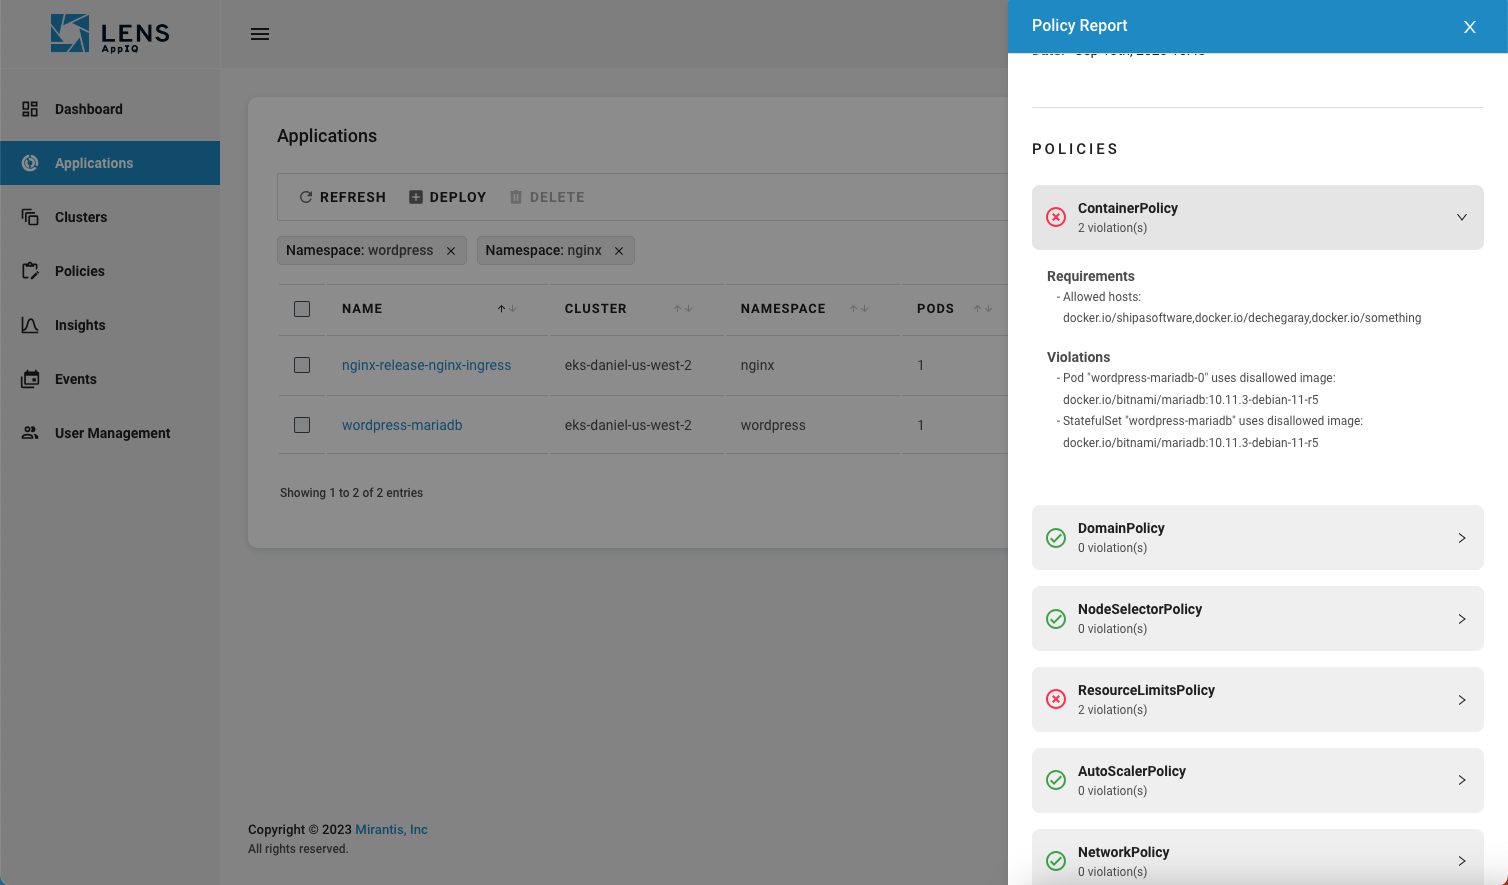Open the Insights menu item

click(110, 325)
